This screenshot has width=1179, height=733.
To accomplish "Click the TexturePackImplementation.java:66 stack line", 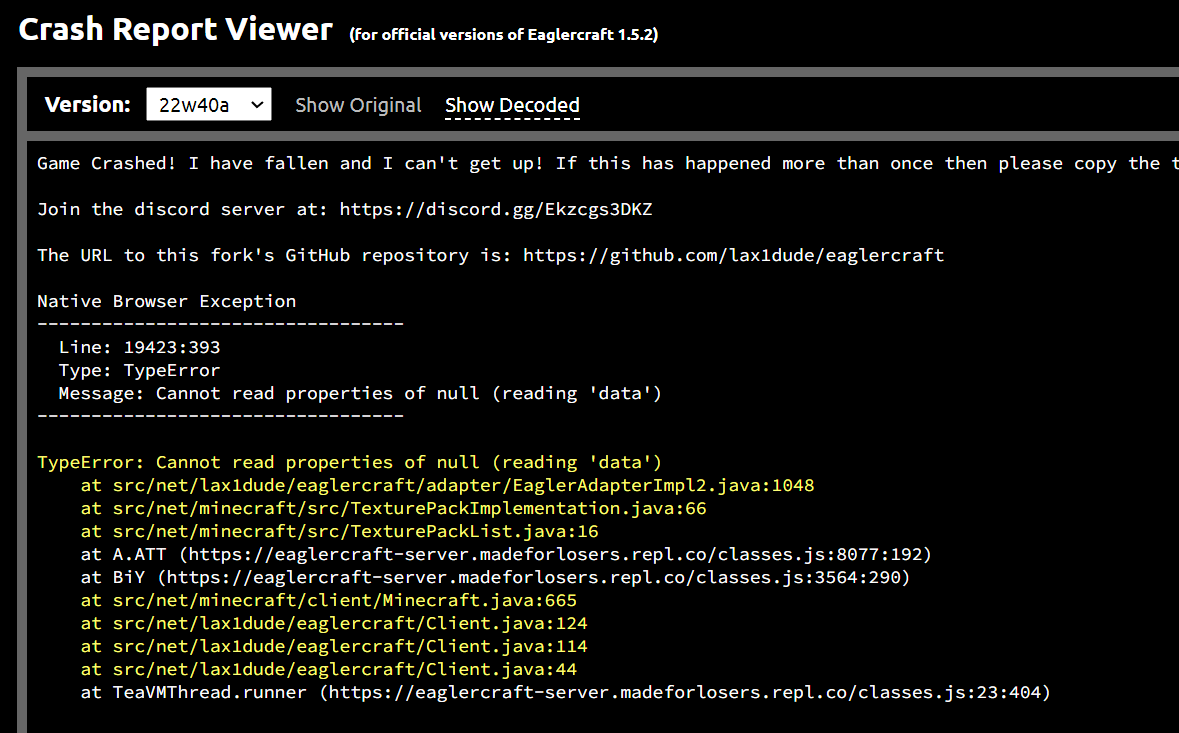I will point(394,509).
